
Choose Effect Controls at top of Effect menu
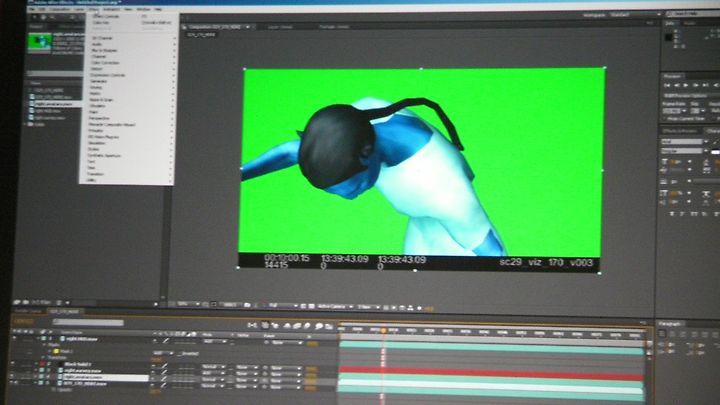[107, 16]
